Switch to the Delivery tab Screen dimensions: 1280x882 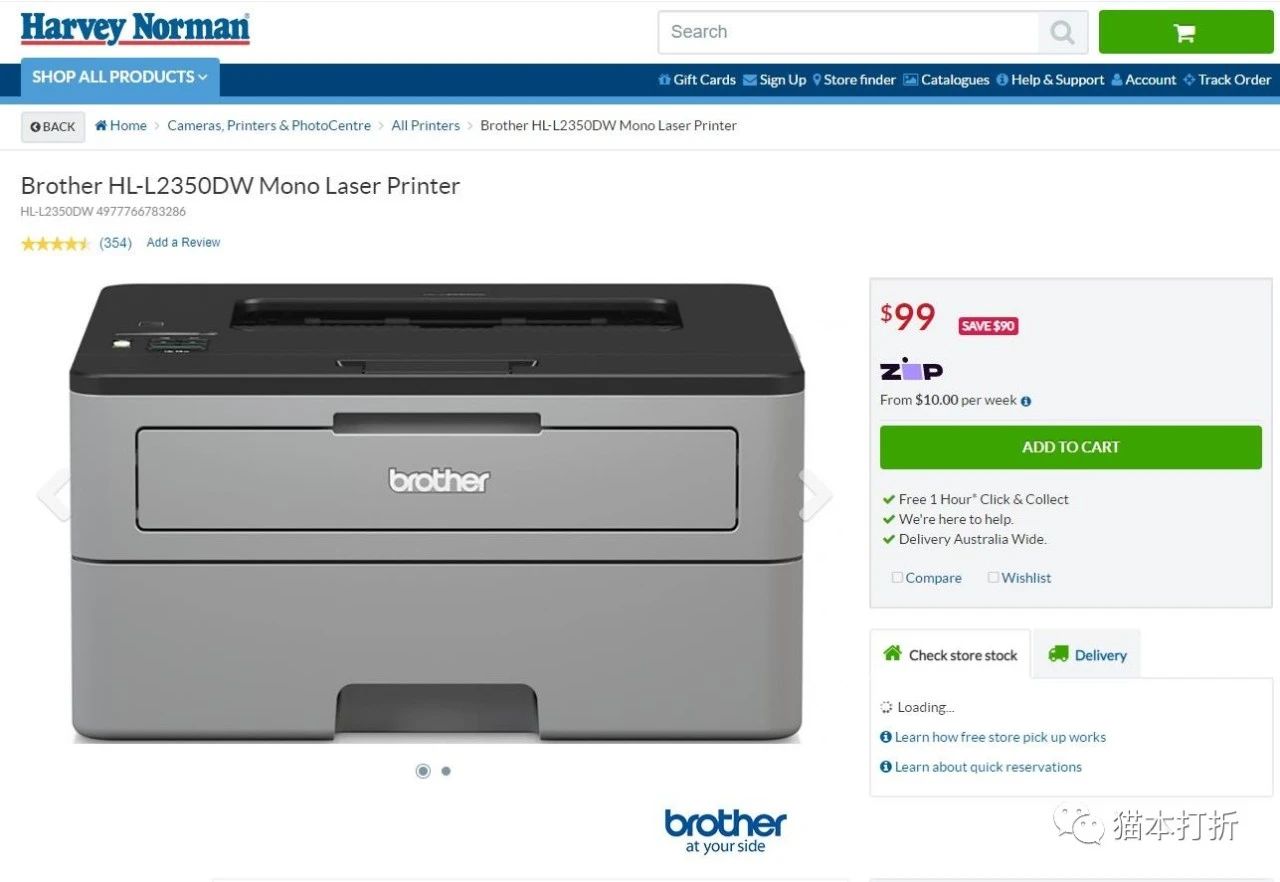click(x=1086, y=655)
